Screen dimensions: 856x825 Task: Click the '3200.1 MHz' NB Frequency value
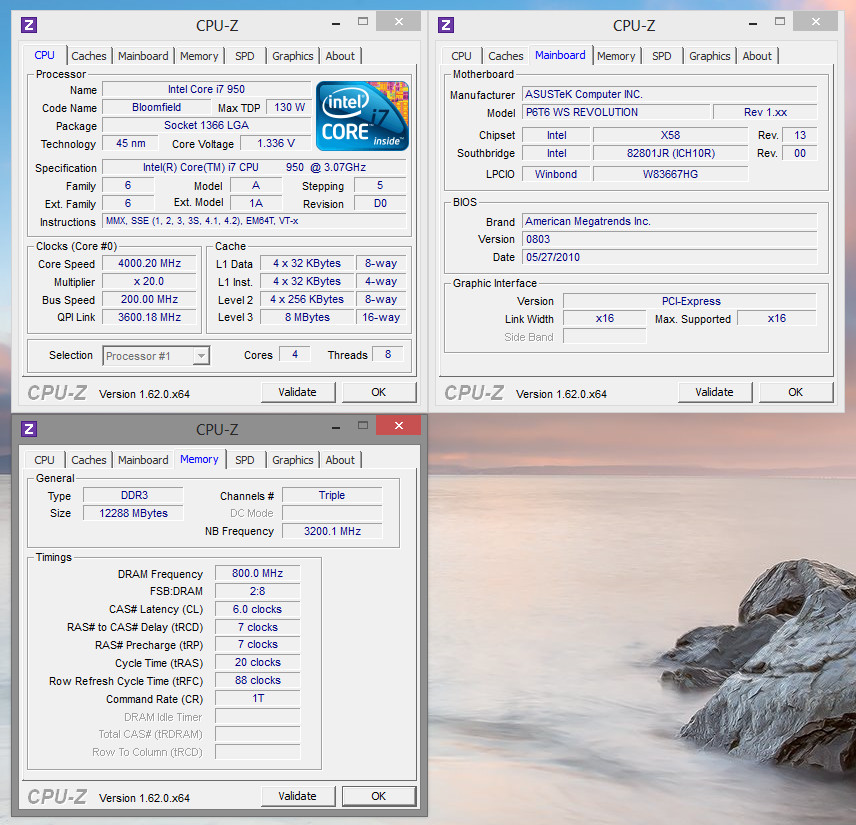coord(332,531)
